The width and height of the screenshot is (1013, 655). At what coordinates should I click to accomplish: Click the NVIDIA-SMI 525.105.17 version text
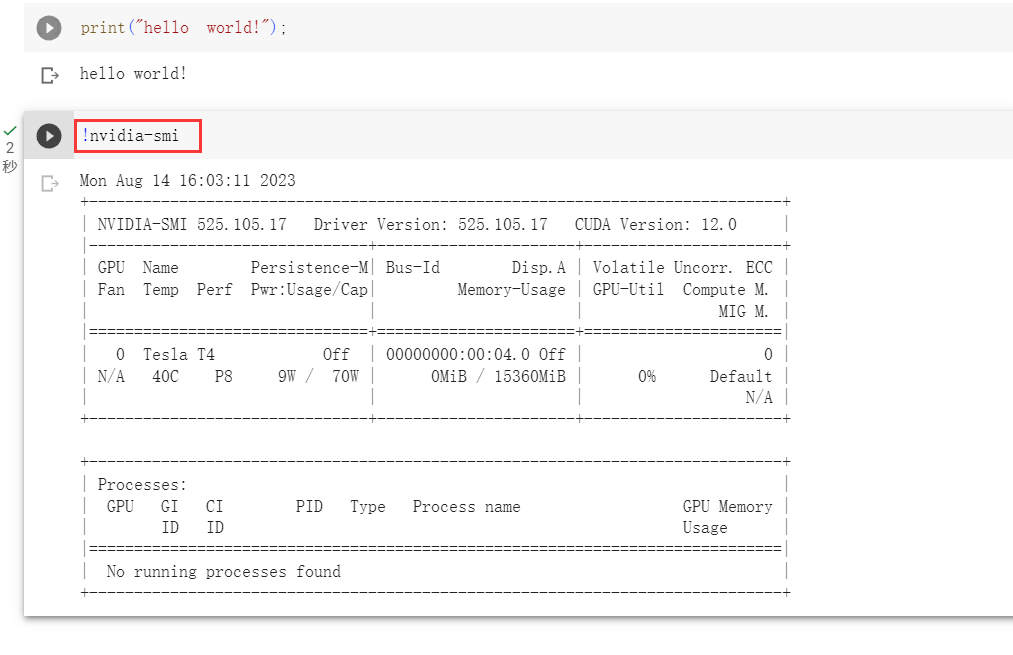pyautogui.click(x=192, y=224)
